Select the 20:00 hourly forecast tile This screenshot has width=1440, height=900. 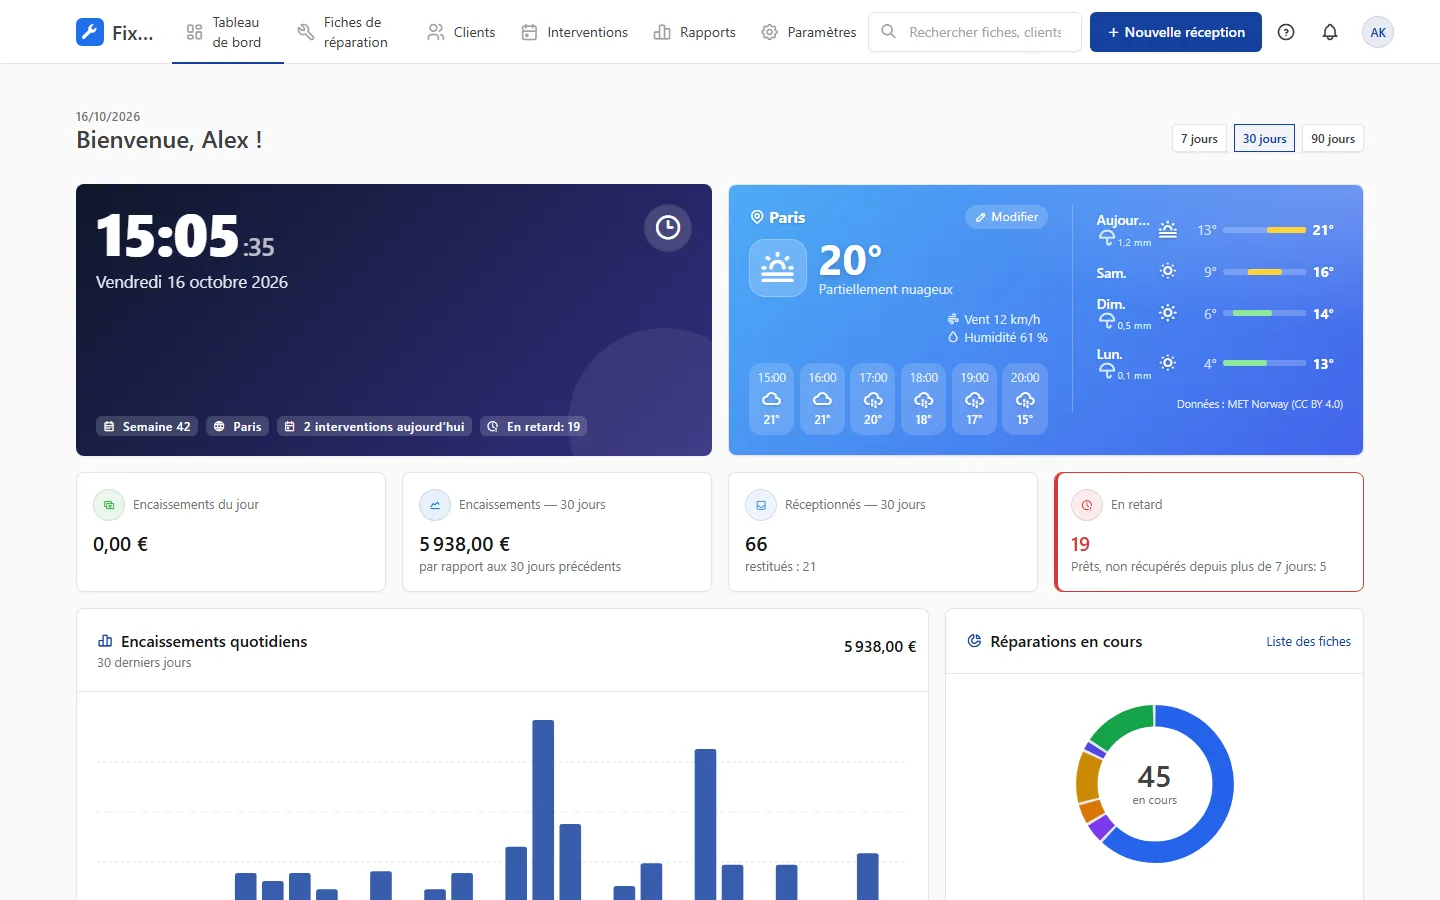1025,399
